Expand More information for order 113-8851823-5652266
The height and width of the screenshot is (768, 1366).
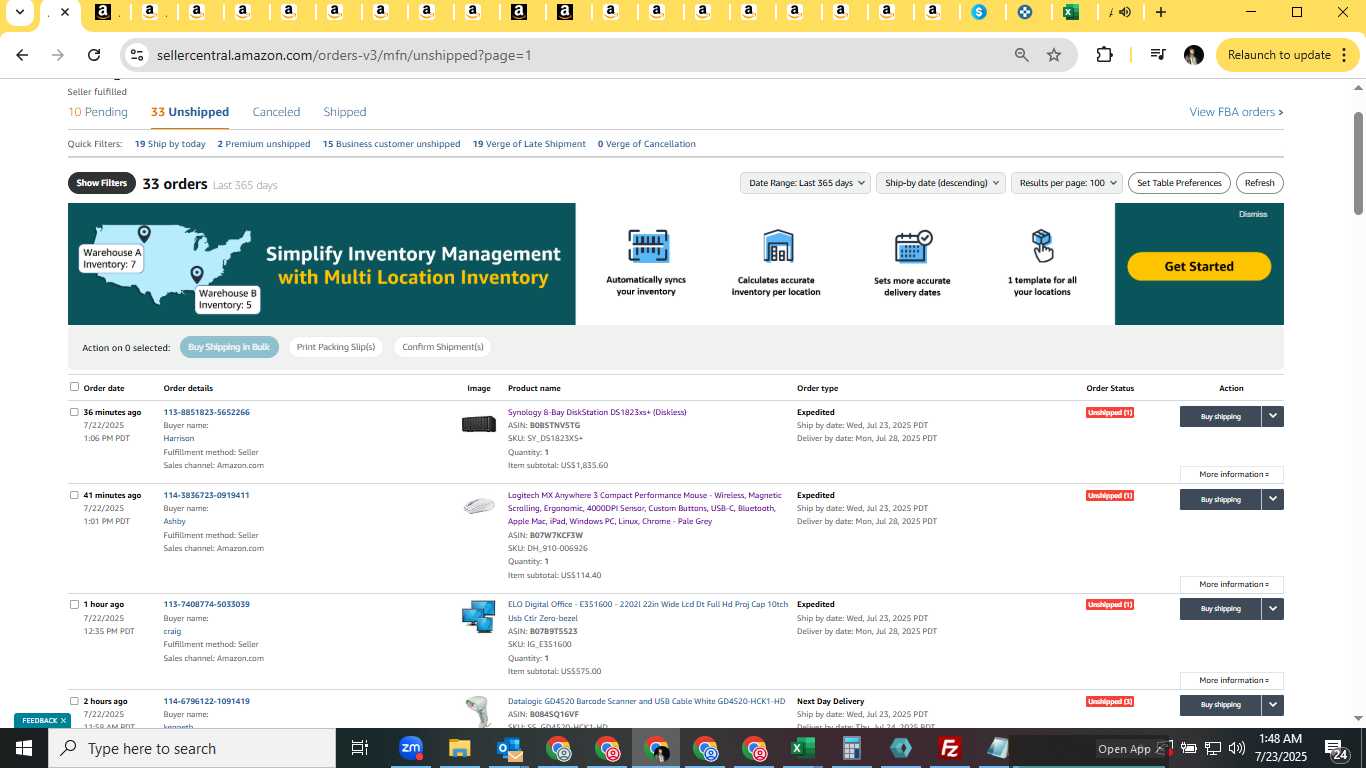[x=1232, y=474]
